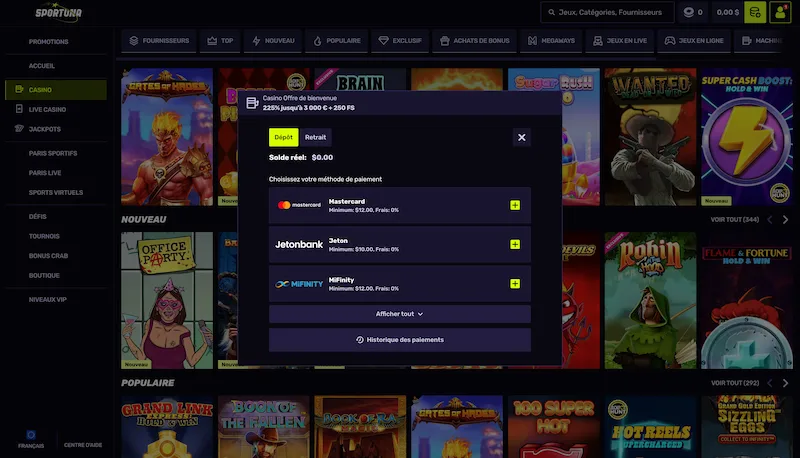Open 100 Super Hot game thumbnail
Image resolution: width=800 pixels, height=458 pixels.
pos(554,427)
